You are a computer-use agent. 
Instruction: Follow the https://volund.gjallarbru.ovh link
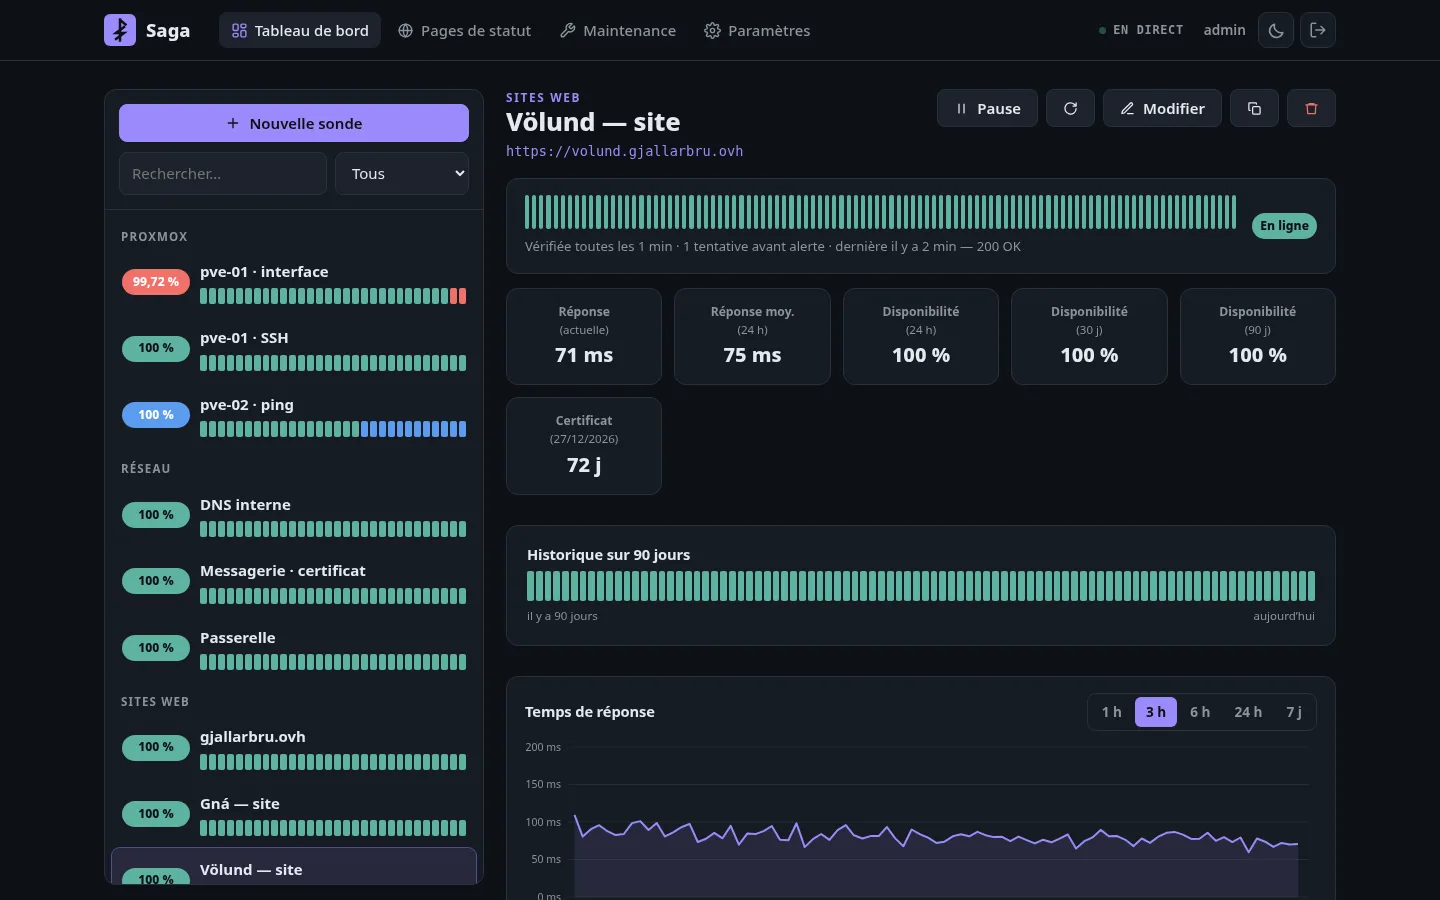point(624,151)
